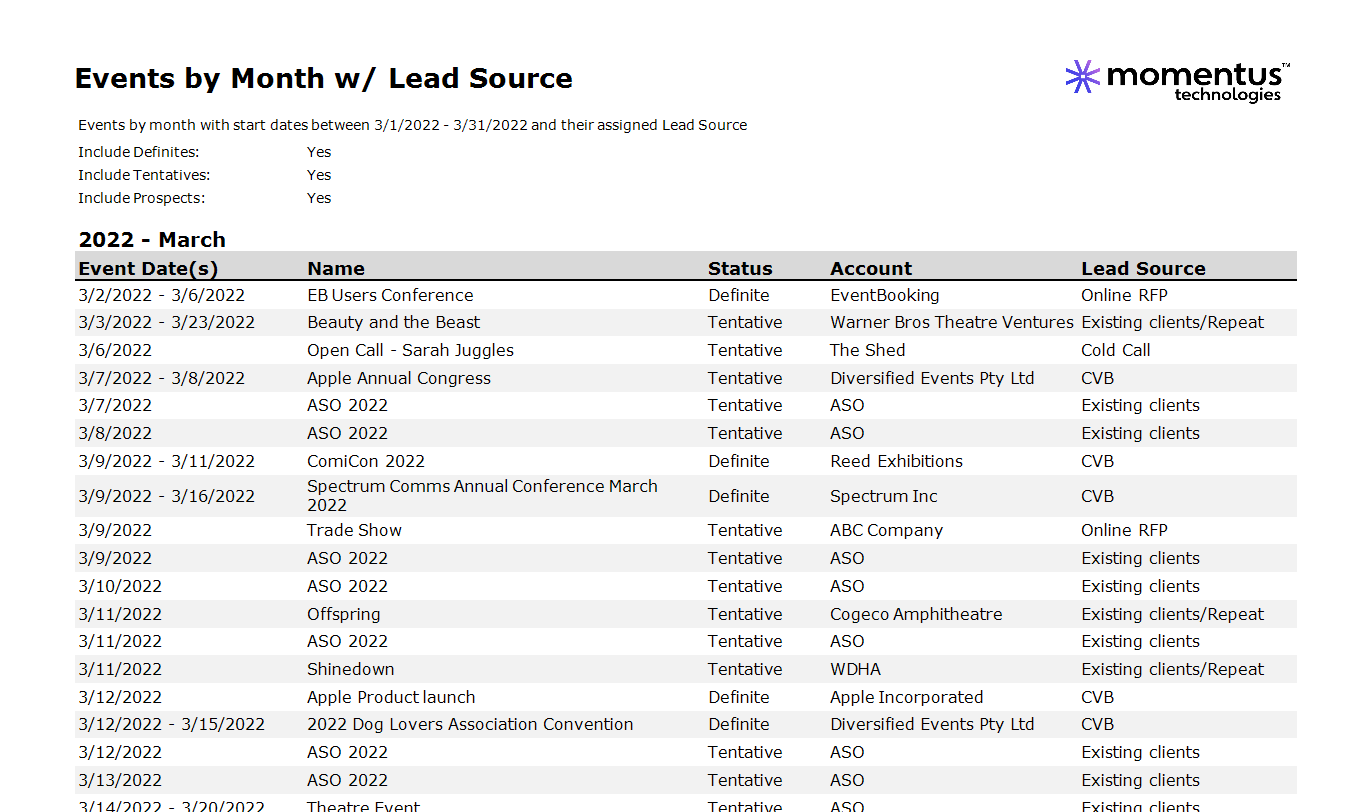Select 'EB Users Conference' event name
Viewport: 1370px width, 812px height.
point(390,295)
